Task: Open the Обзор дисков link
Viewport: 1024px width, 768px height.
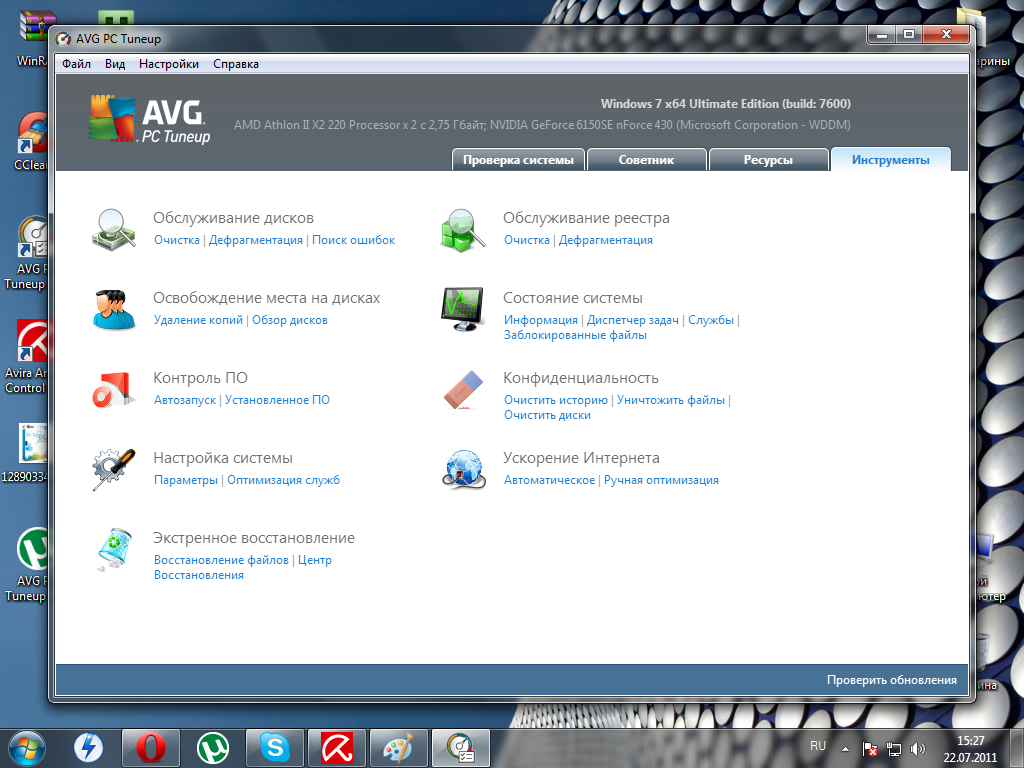Action: pos(290,320)
